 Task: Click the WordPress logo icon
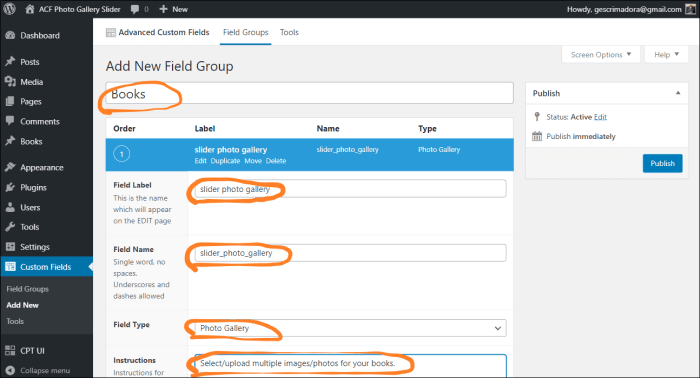[9, 9]
